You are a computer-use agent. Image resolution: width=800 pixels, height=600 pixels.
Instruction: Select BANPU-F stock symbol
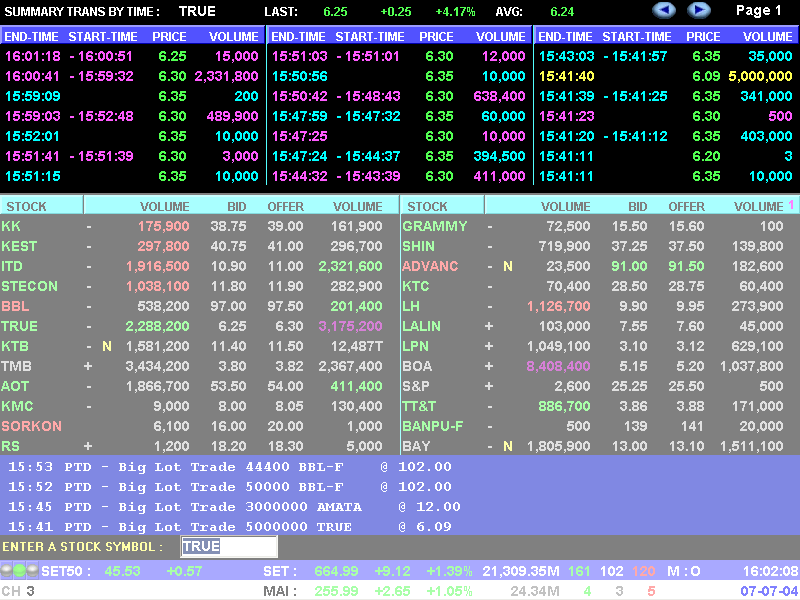coord(433,426)
